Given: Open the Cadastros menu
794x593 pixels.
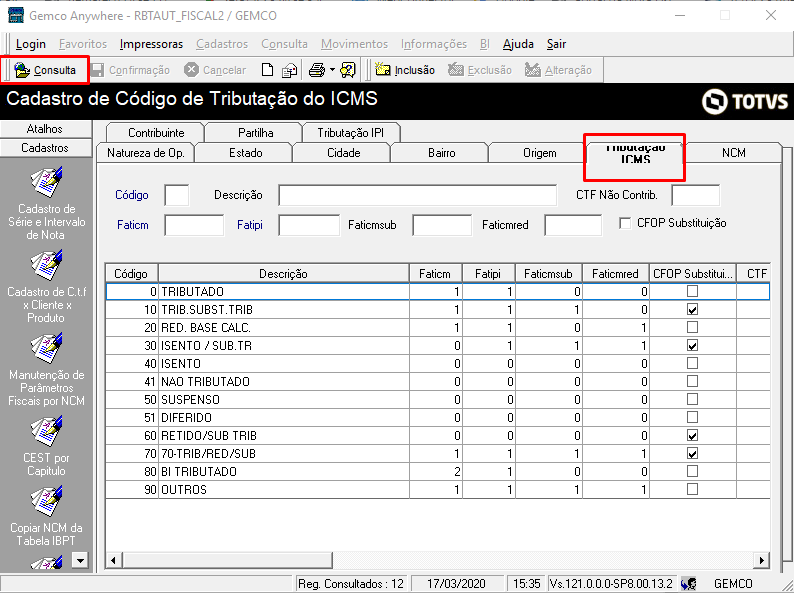Looking at the screenshot, I should click(x=222, y=44).
